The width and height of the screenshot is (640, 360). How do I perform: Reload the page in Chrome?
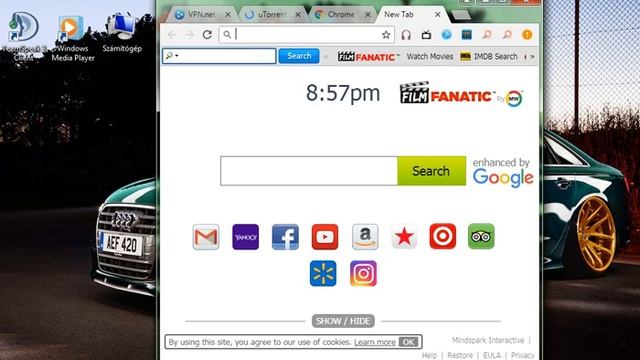[x=207, y=35]
